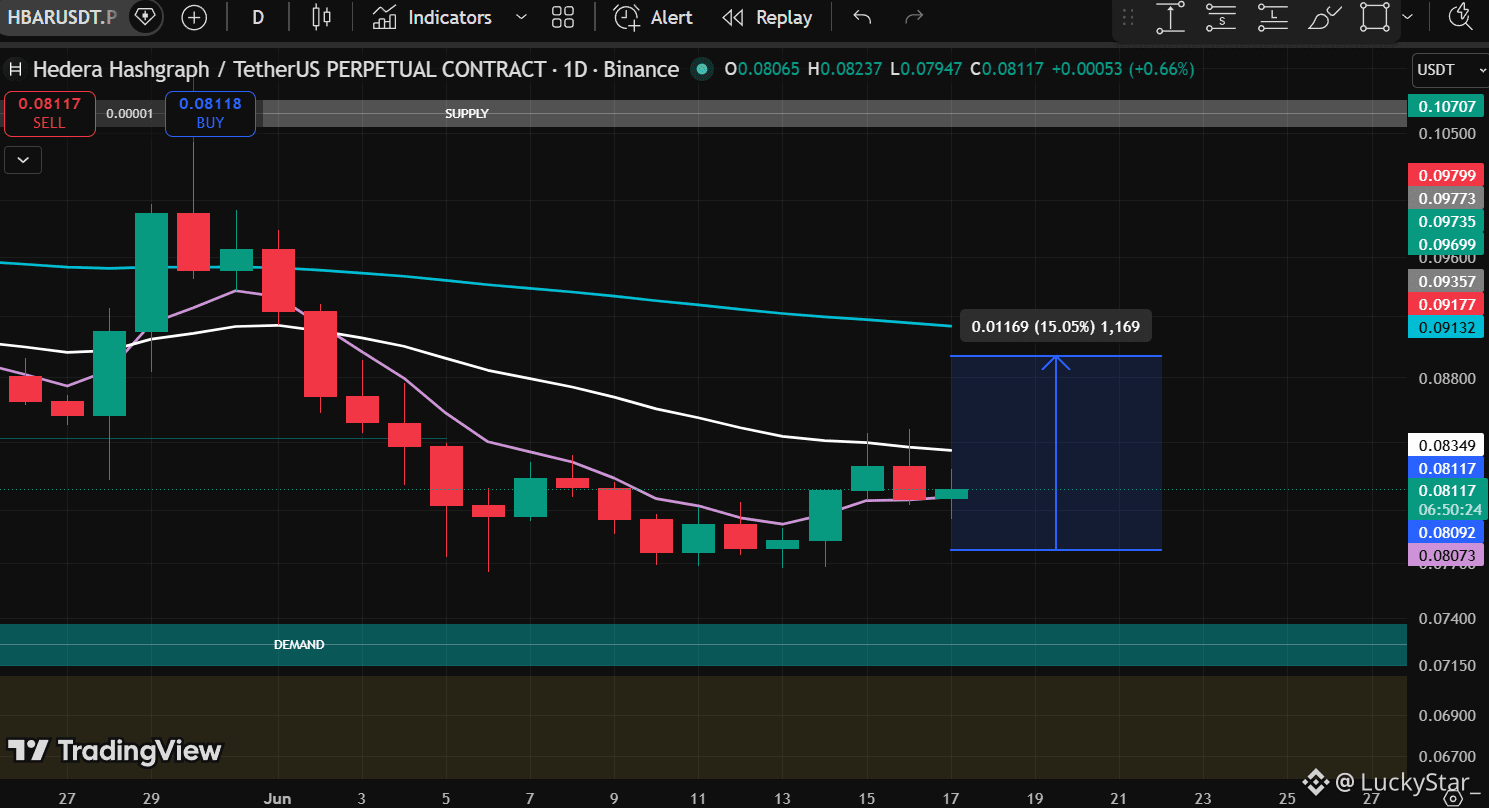Click the Hedera Hashgraph / TetherUS chart title
Viewport: 1489px width, 808px height.
click(356, 69)
